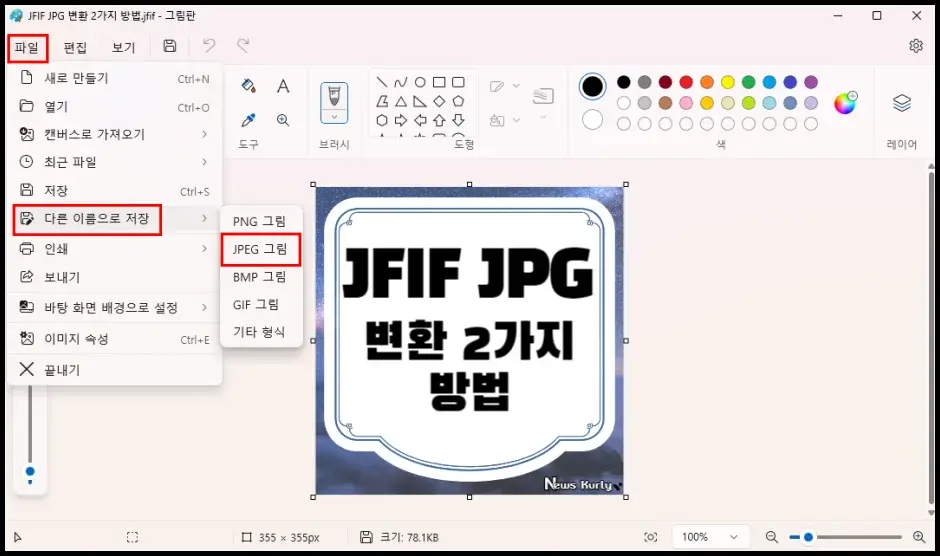
Task: Select the Fill bucket tool
Action: (249, 86)
